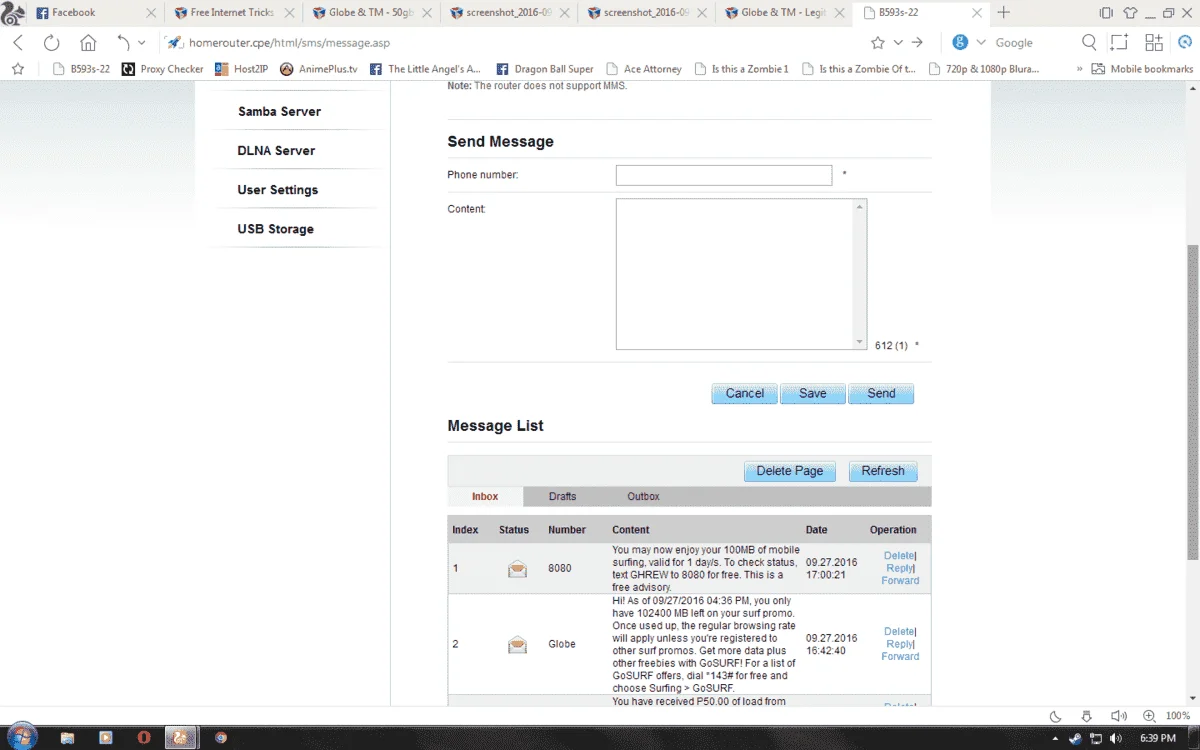Click the Delete Page button
This screenshot has width=1200, height=750.
pyautogui.click(x=790, y=471)
